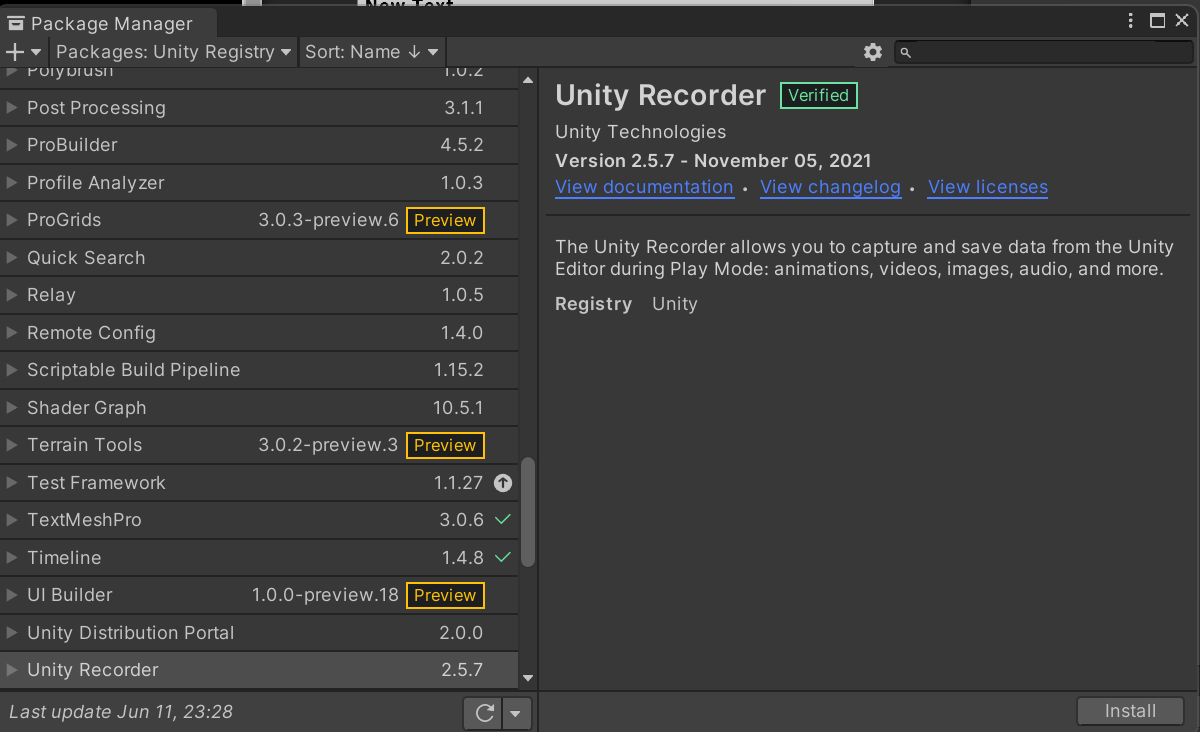Refresh the package list
This screenshot has height=732, width=1200.
pos(485,713)
